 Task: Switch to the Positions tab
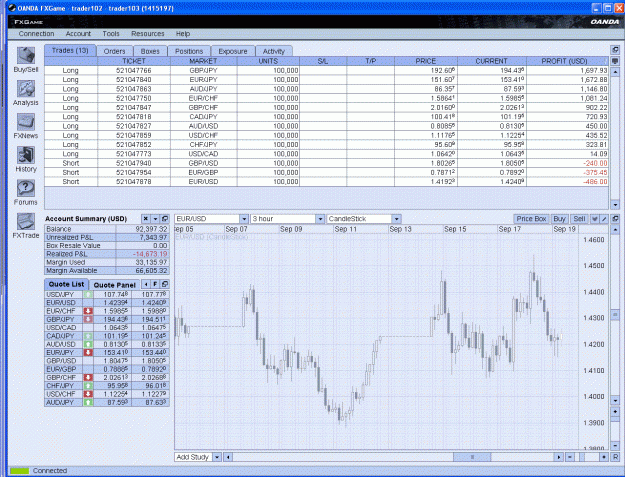[189, 51]
